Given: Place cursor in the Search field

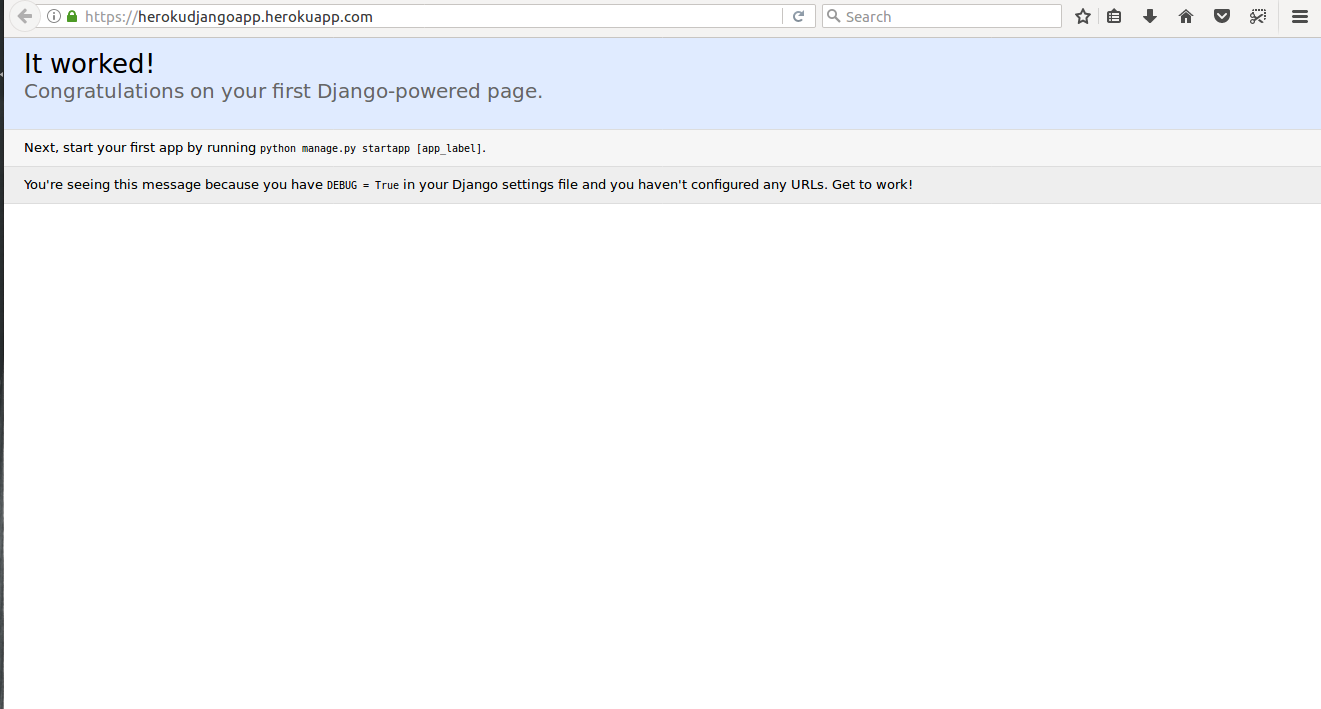Looking at the screenshot, I should 940,16.
